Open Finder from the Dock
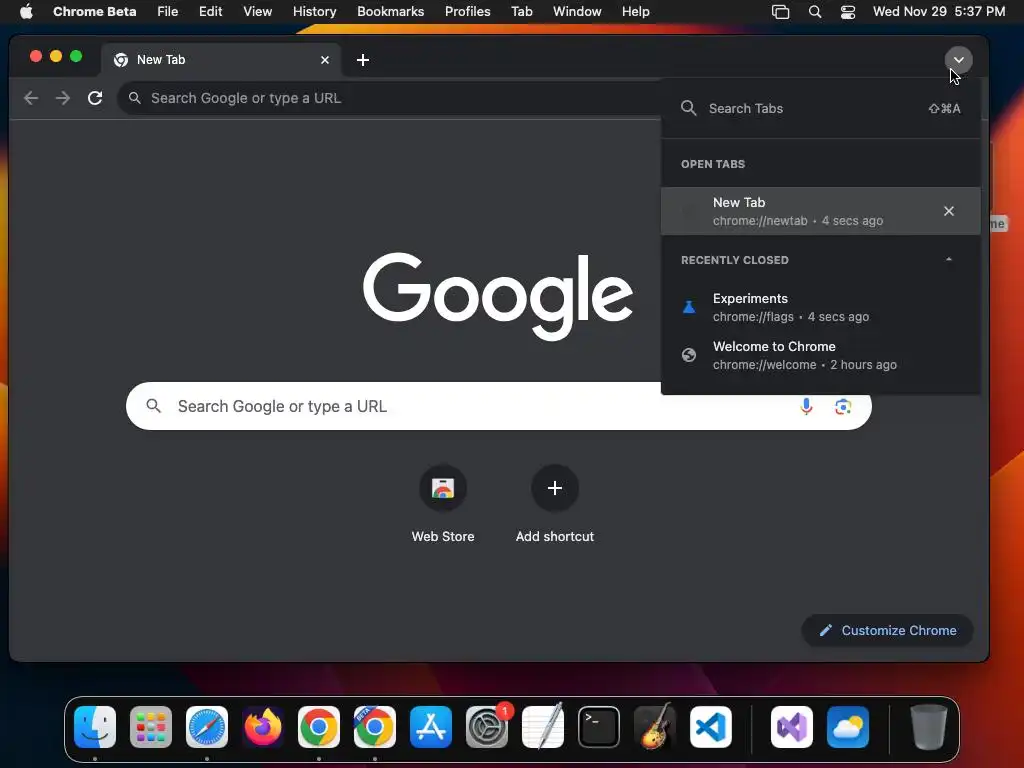Image resolution: width=1024 pixels, height=768 pixels. click(x=95, y=727)
